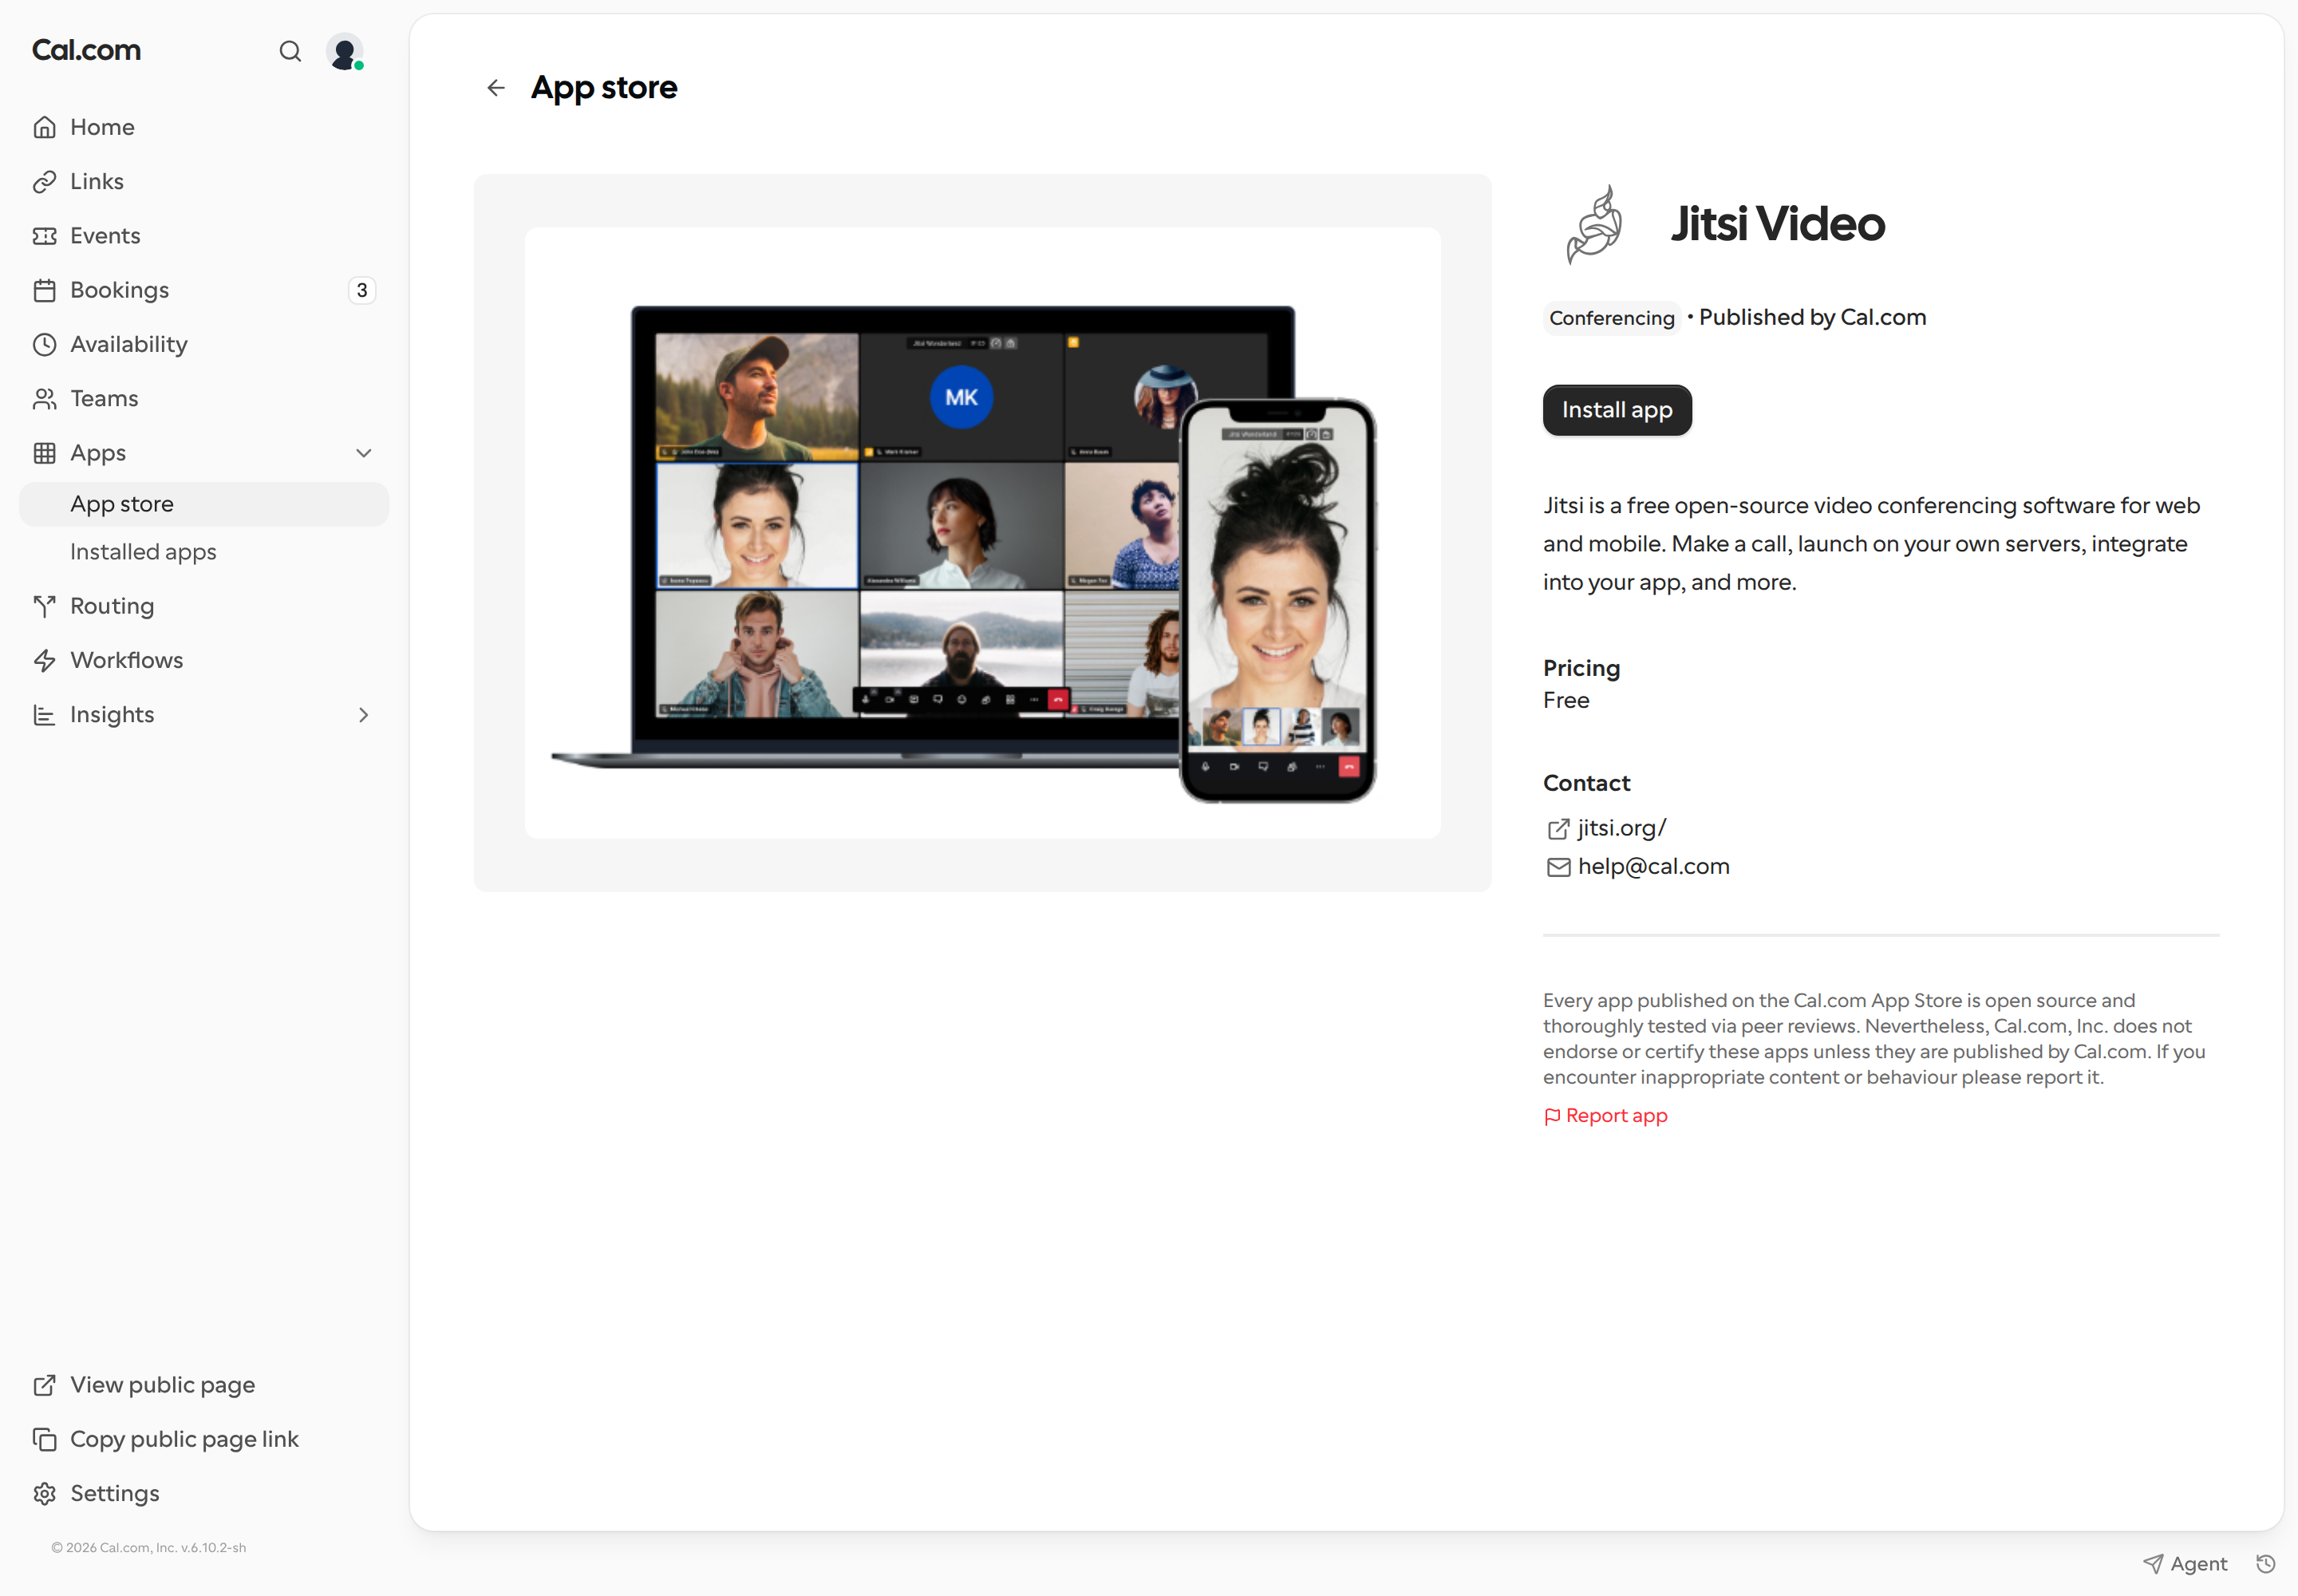This screenshot has width=2298, height=1596.
Task: Open Events in sidebar
Action: [x=204, y=235]
